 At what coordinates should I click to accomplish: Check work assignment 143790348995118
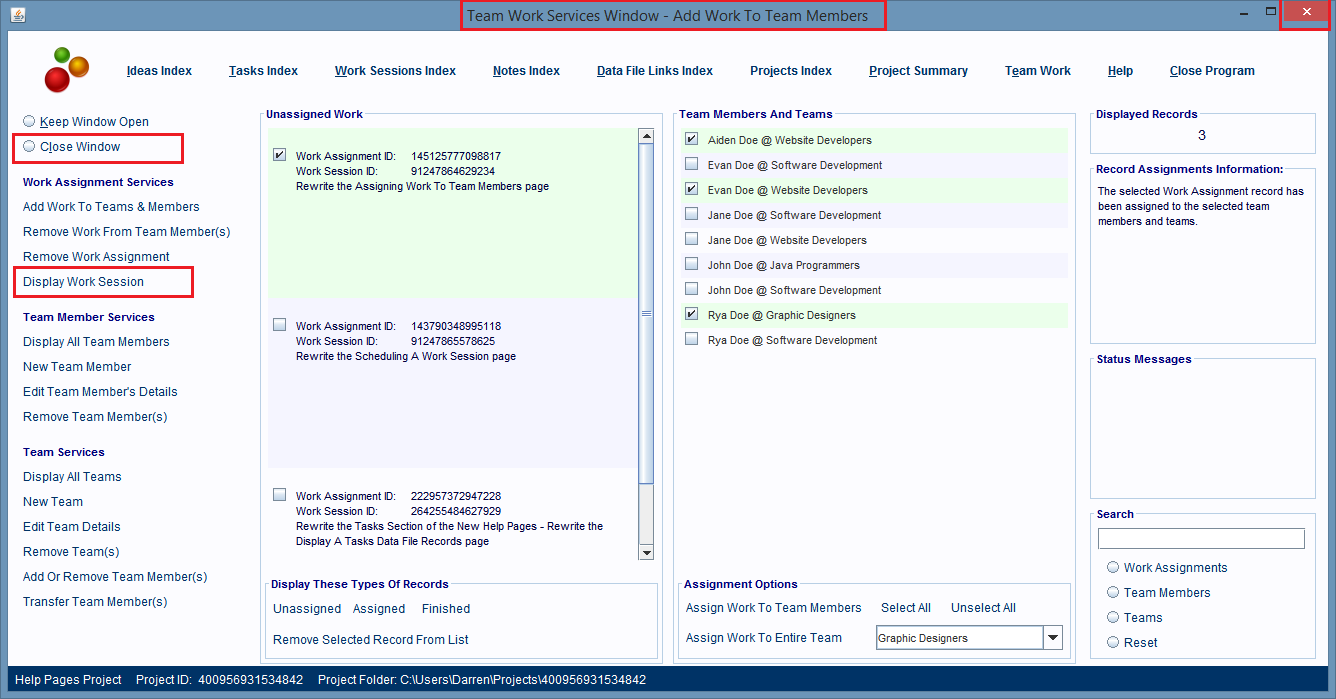279,324
